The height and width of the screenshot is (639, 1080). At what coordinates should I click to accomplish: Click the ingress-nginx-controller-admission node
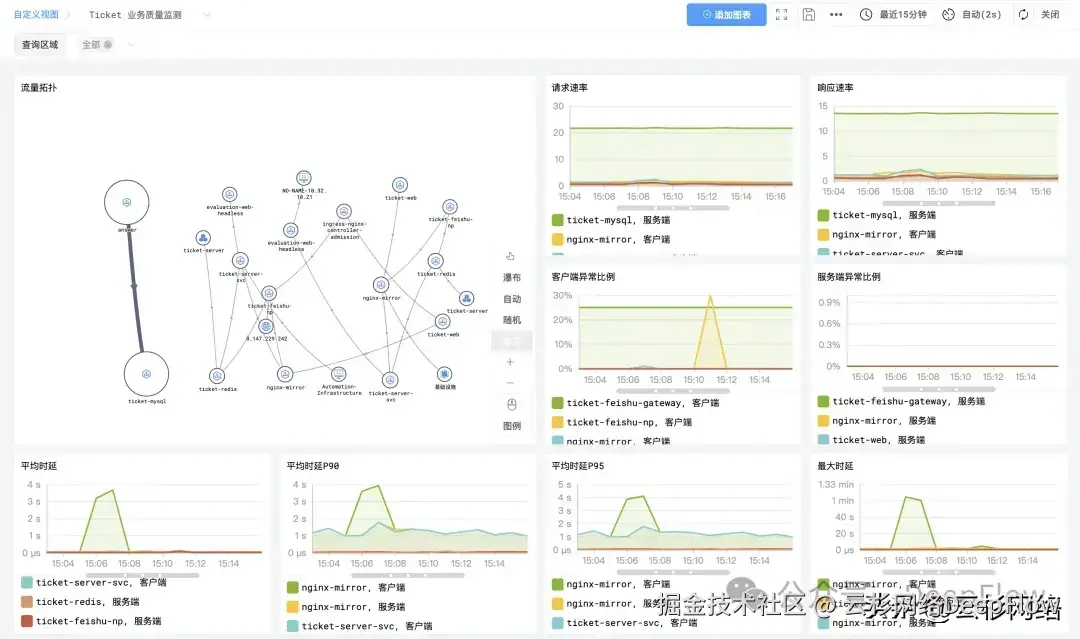[344, 211]
